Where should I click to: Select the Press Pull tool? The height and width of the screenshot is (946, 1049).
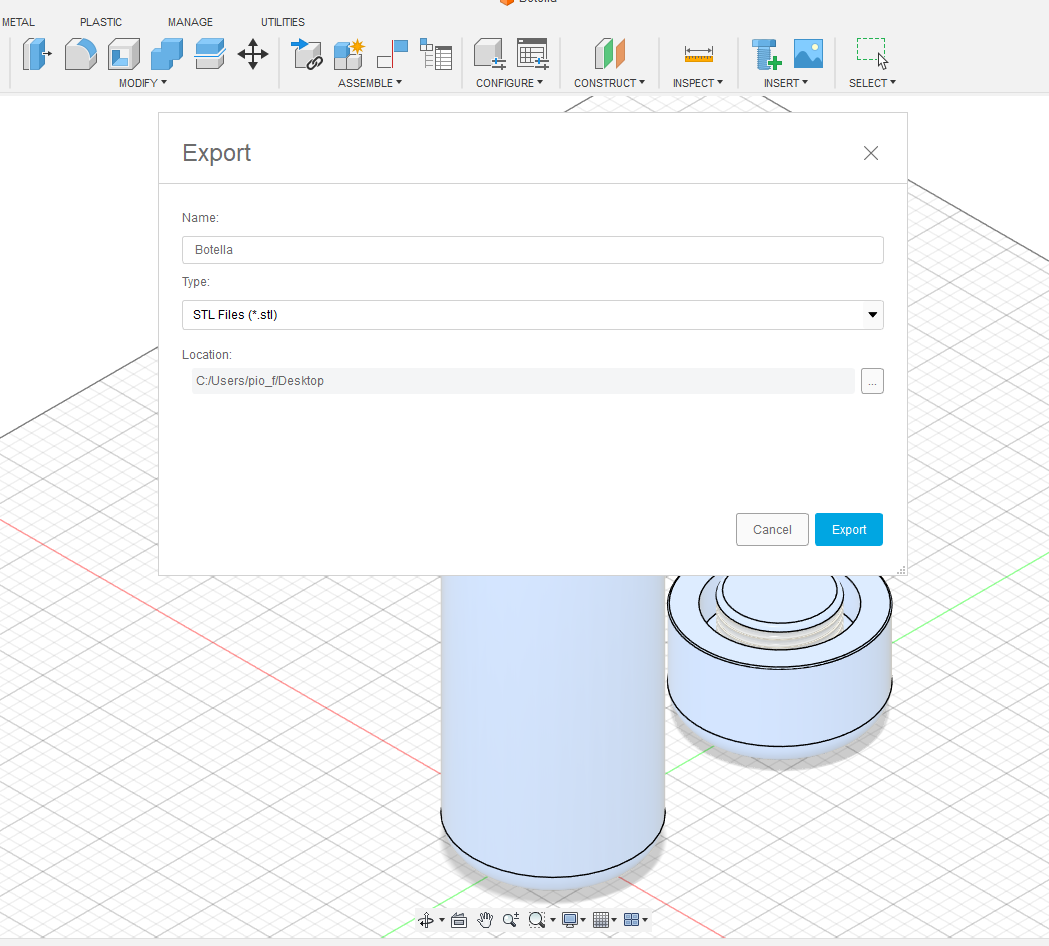pos(36,54)
